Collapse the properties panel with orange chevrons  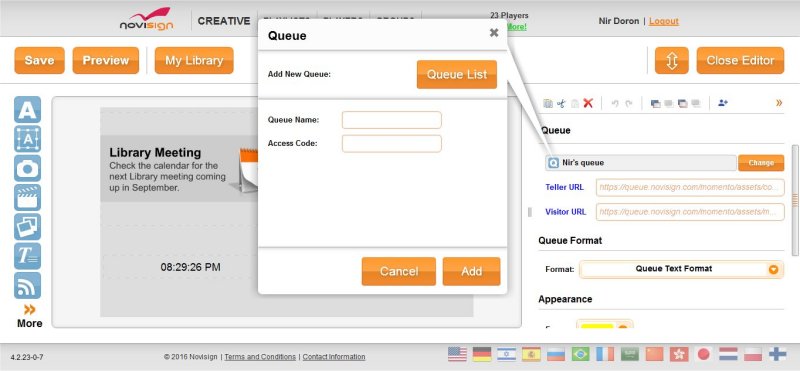779,103
